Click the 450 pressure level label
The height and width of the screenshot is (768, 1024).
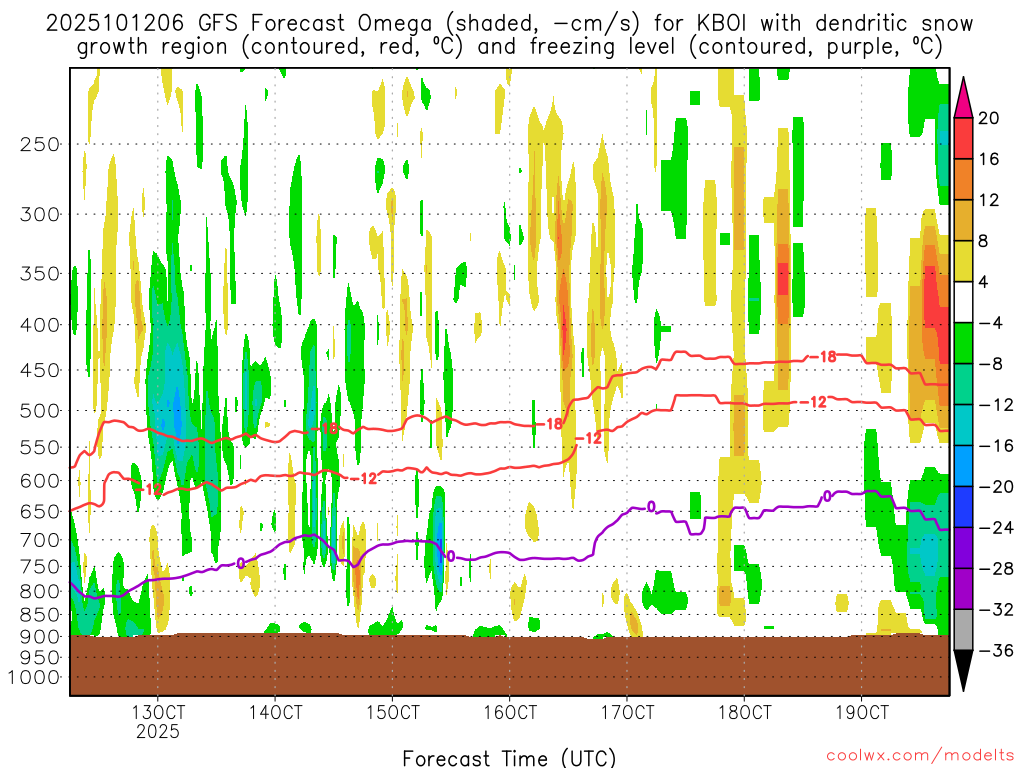pos(40,370)
